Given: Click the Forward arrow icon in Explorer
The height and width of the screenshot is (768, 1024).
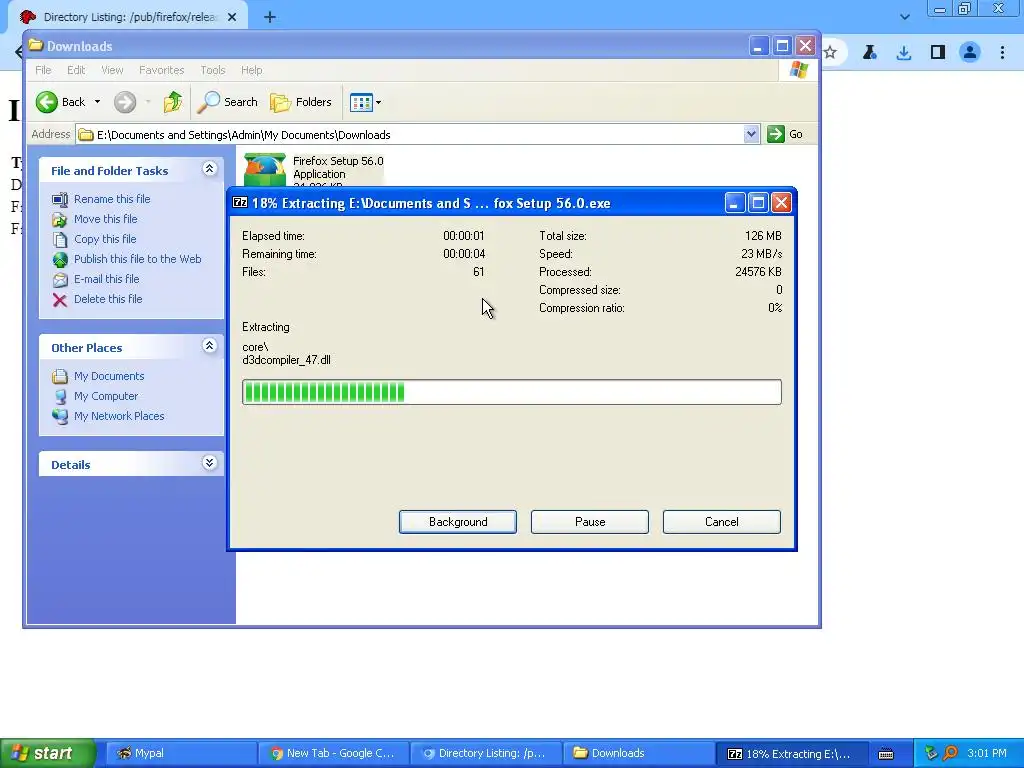Looking at the screenshot, I should tap(125, 102).
